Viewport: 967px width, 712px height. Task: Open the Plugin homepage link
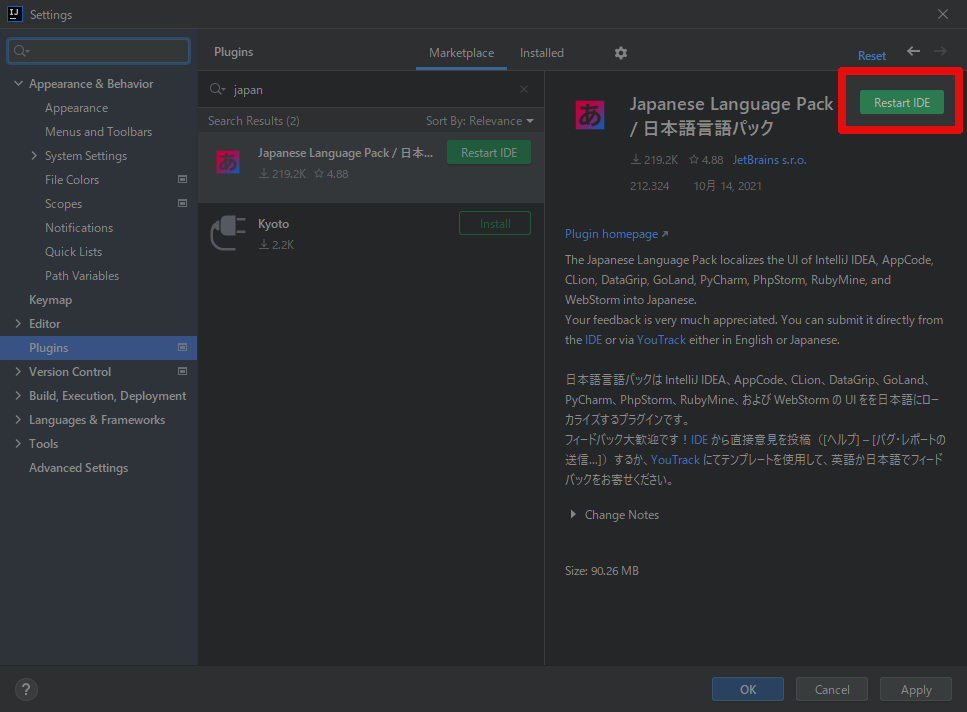(616, 234)
